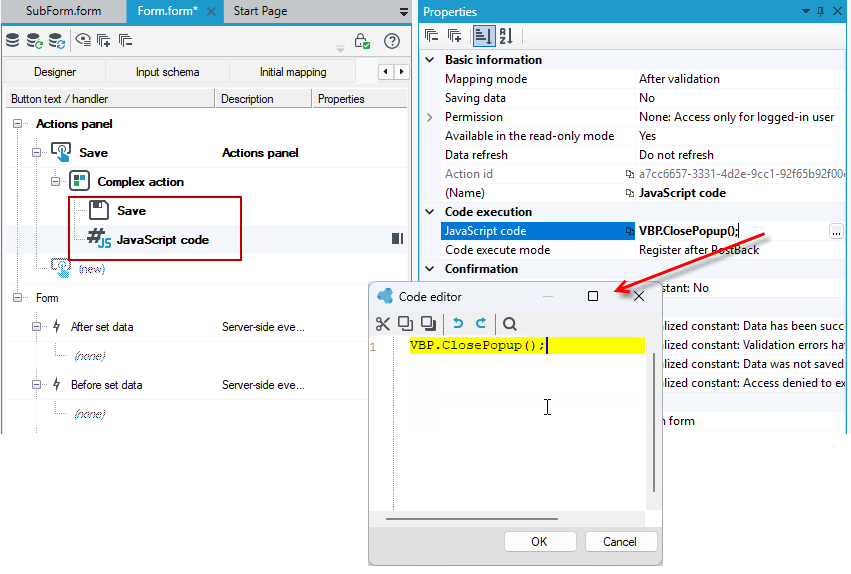This screenshot has width=851, height=574.
Task: Click the Copy icon in Code editor
Action: [x=405, y=323]
